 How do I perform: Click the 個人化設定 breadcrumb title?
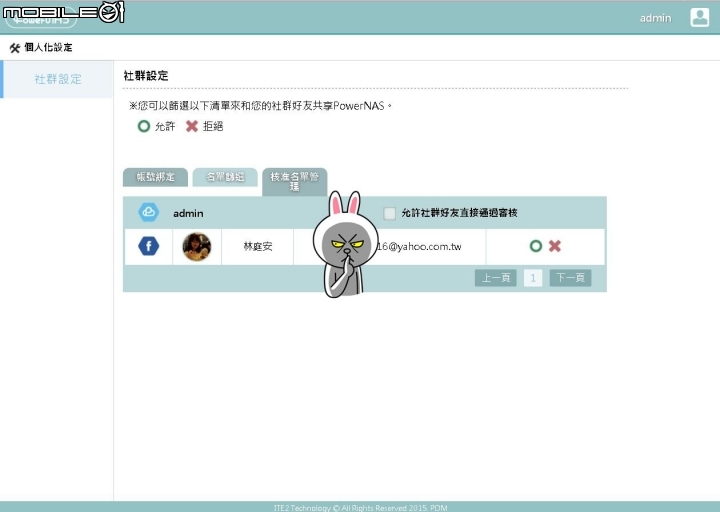[x=48, y=47]
